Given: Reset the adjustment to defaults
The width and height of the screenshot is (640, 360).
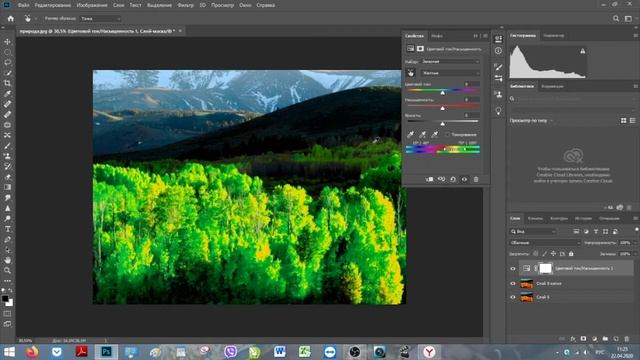Looking at the screenshot, I should point(453,179).
